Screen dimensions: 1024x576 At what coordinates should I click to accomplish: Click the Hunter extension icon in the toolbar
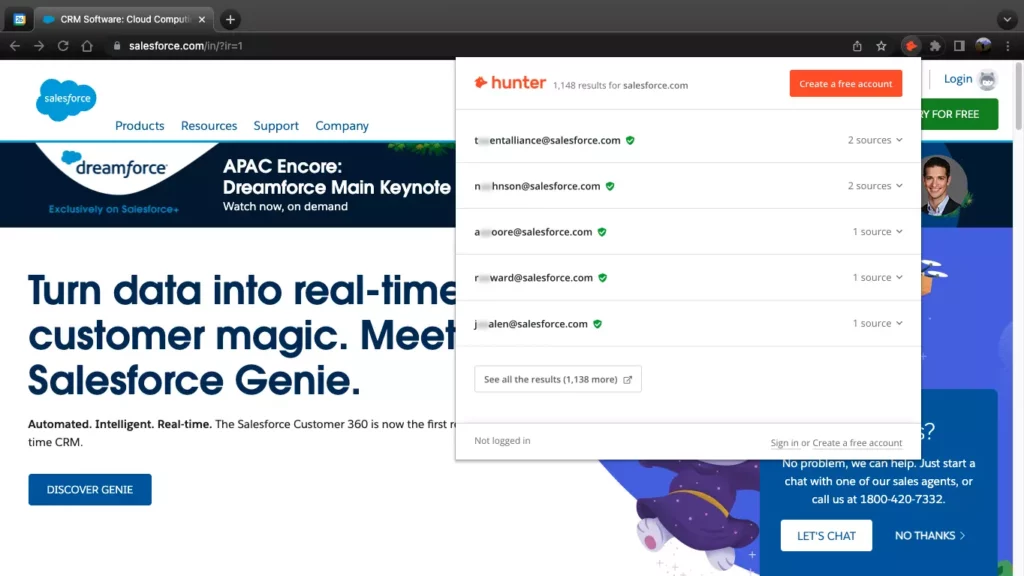(911, 45)
